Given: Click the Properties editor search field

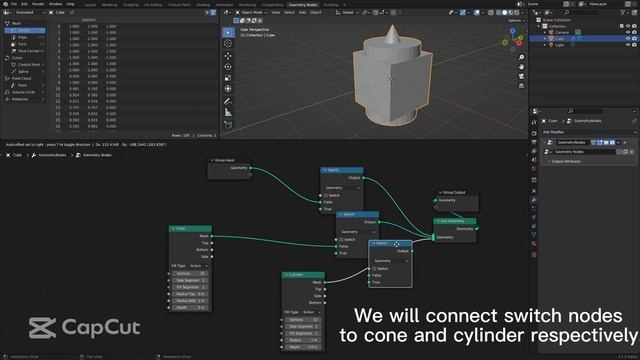Looking at the screenshot, I should click(584, 111).
